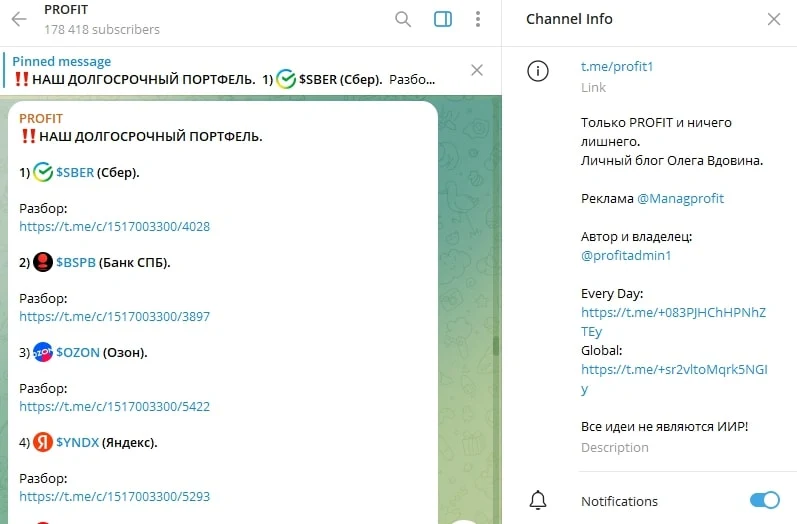This screenshot has width=797, height=524.
Task: Click the Bank SPB red logo emoji
Action: pyautogui.click(x=43, y=262)
